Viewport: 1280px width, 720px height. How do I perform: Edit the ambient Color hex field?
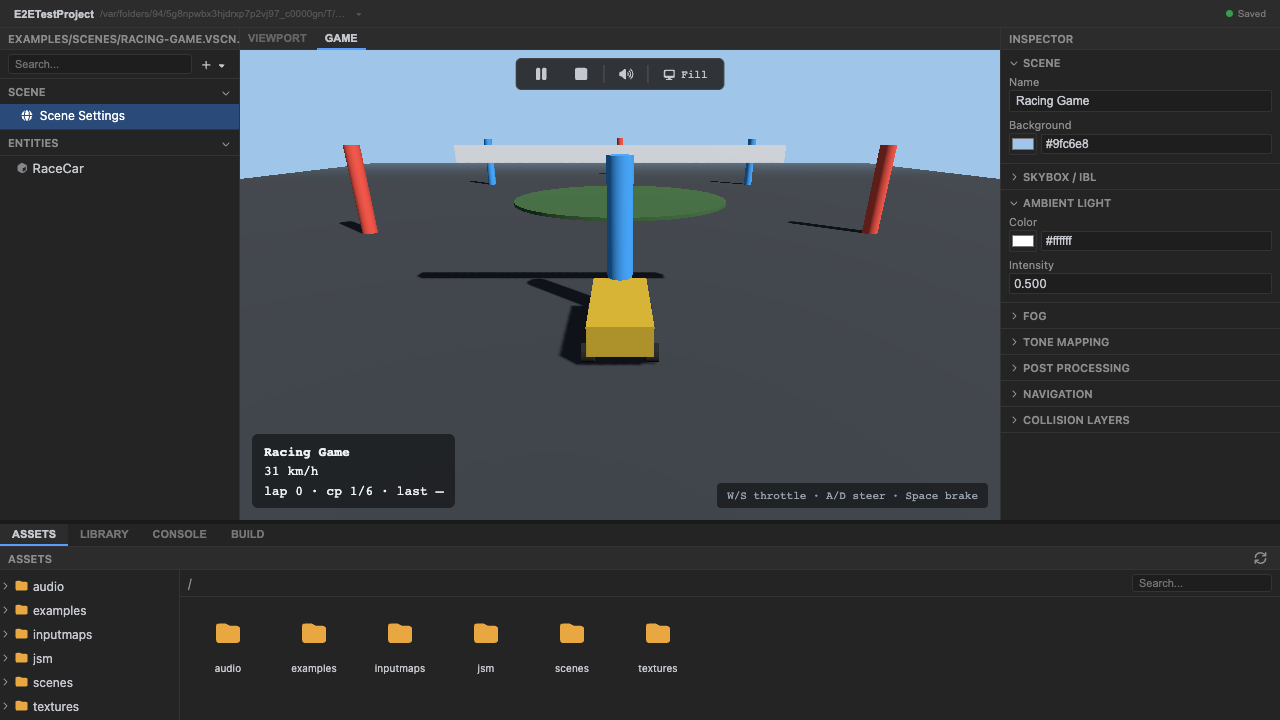[x=1156, y=241]
